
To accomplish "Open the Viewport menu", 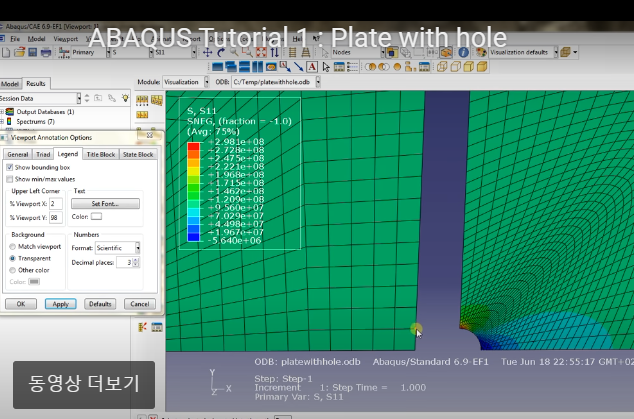I will click(x=66, y=39).
